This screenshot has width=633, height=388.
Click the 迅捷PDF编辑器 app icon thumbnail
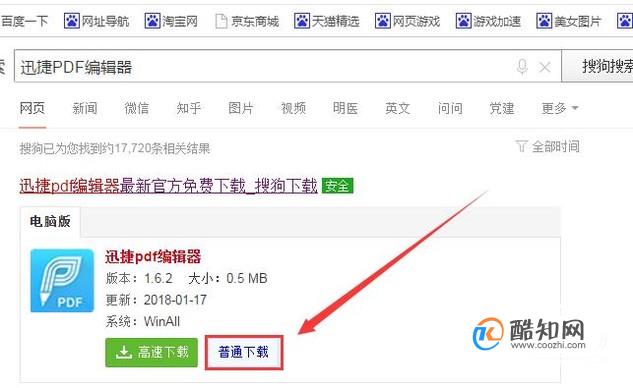point(62,281)
